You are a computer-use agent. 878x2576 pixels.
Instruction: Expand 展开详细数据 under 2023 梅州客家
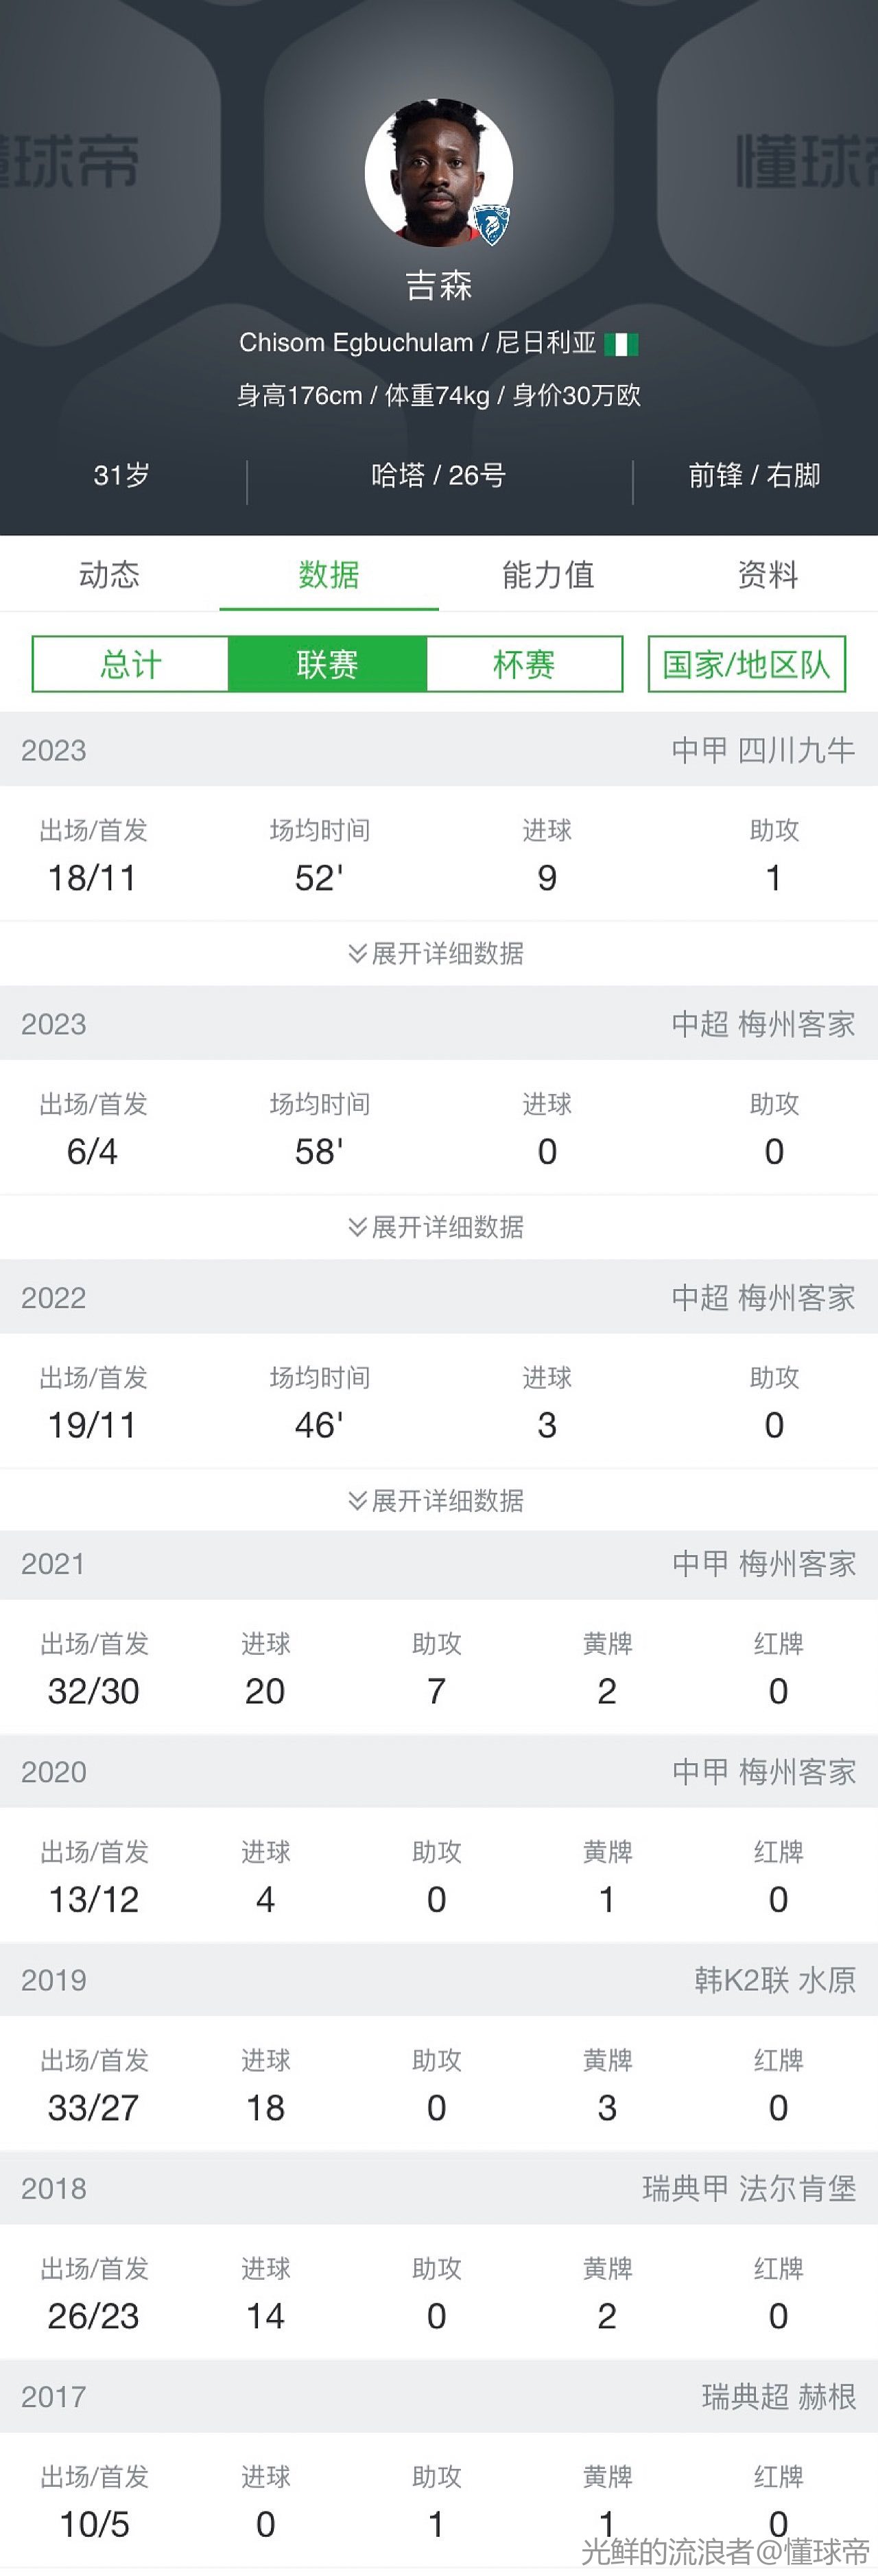click(436, 1227)
